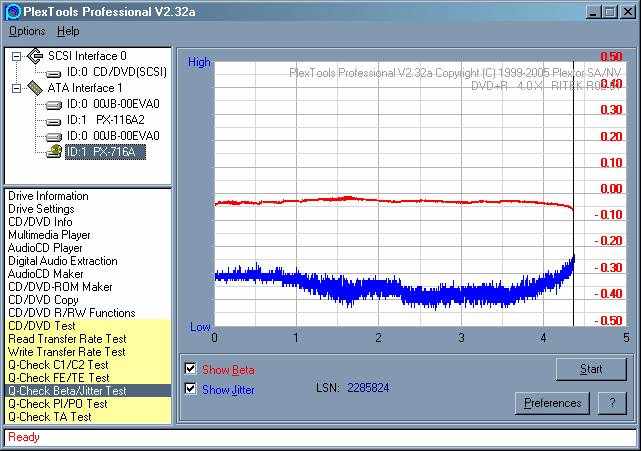The image size is (641, 451).
Task: Open Read Transfer Rate Test
Action: point(67,339)
